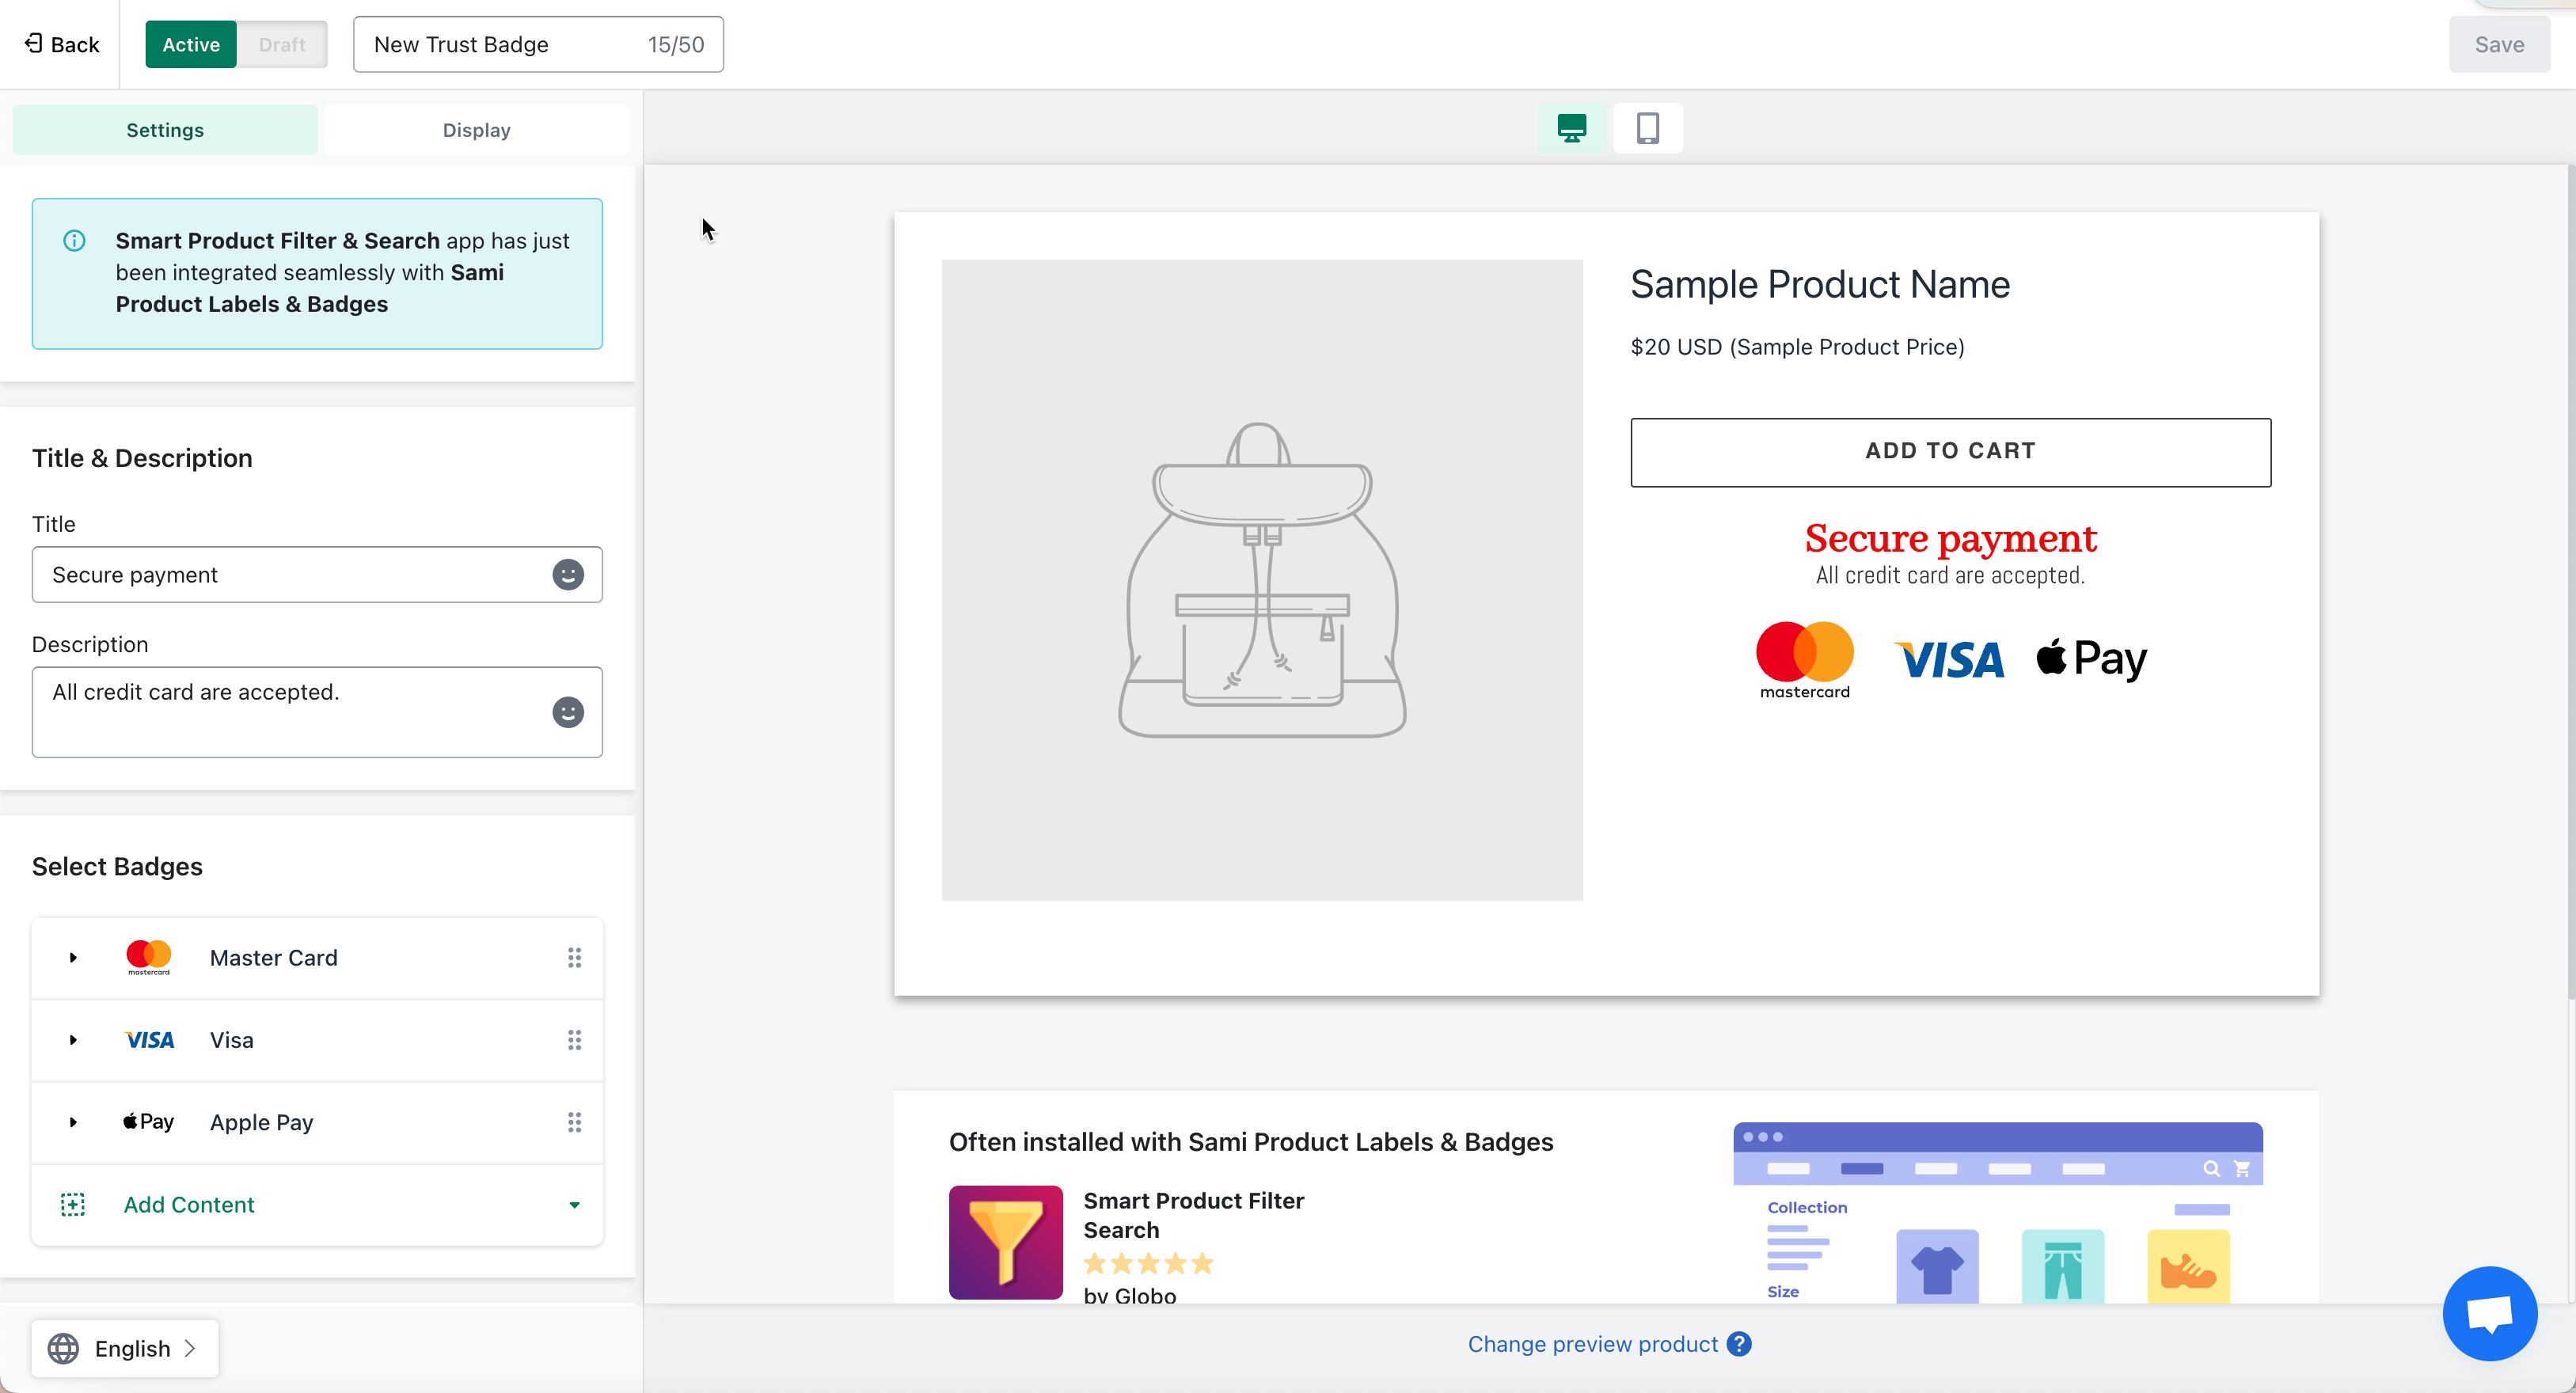Open emoji picker for Description field
The height and width of the screenshot is (1393, 2576).
(x=568, y=712)
